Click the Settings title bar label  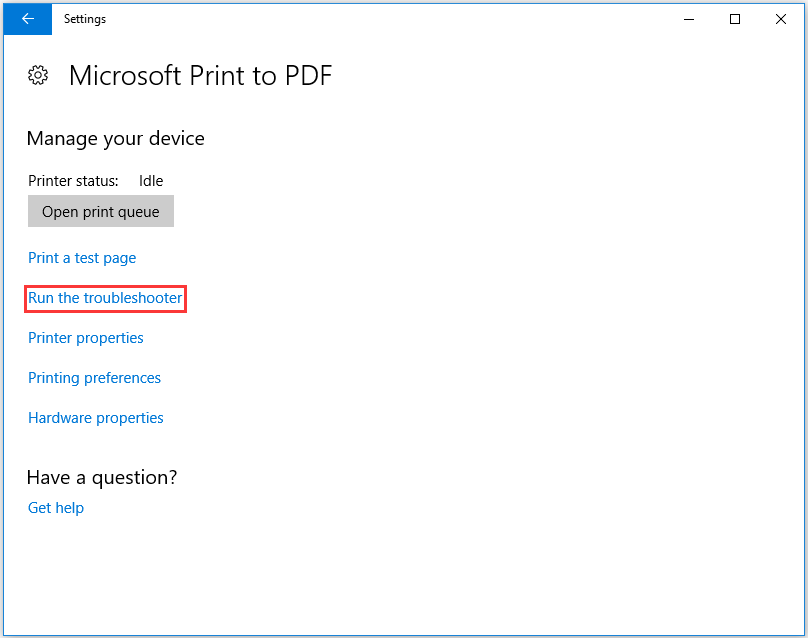click(84, 18)
